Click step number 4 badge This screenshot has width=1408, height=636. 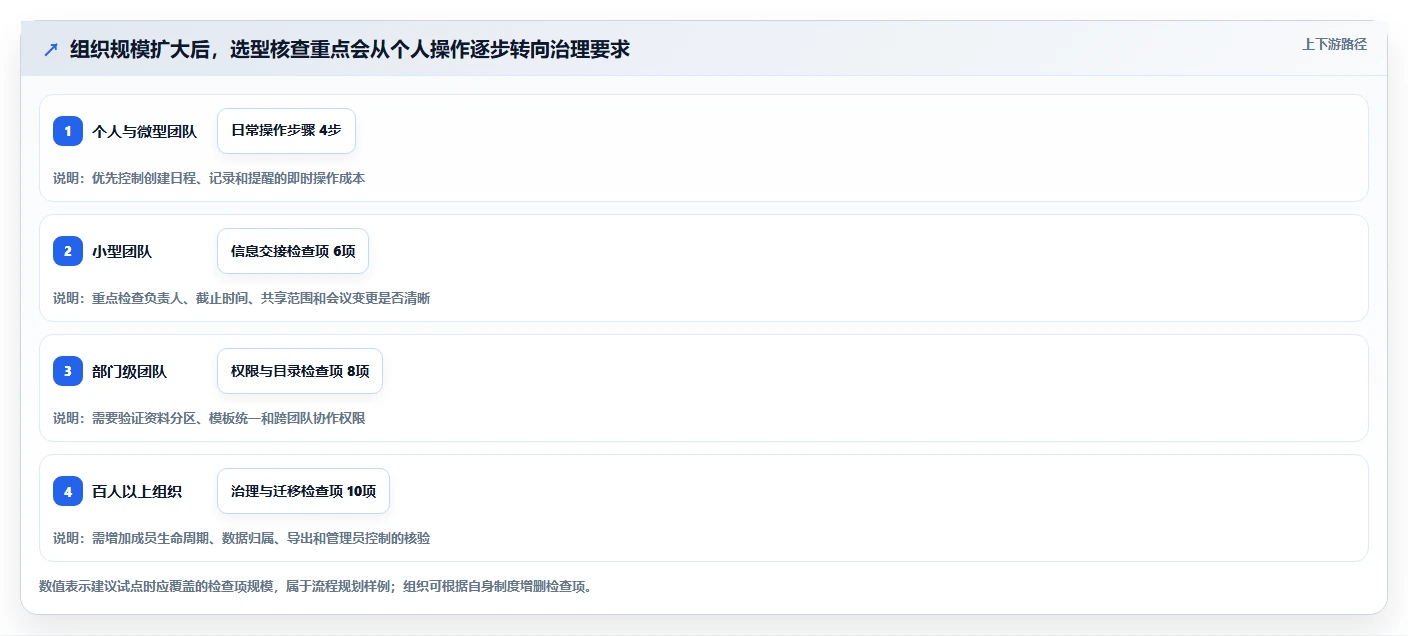(x=68, y=491)
